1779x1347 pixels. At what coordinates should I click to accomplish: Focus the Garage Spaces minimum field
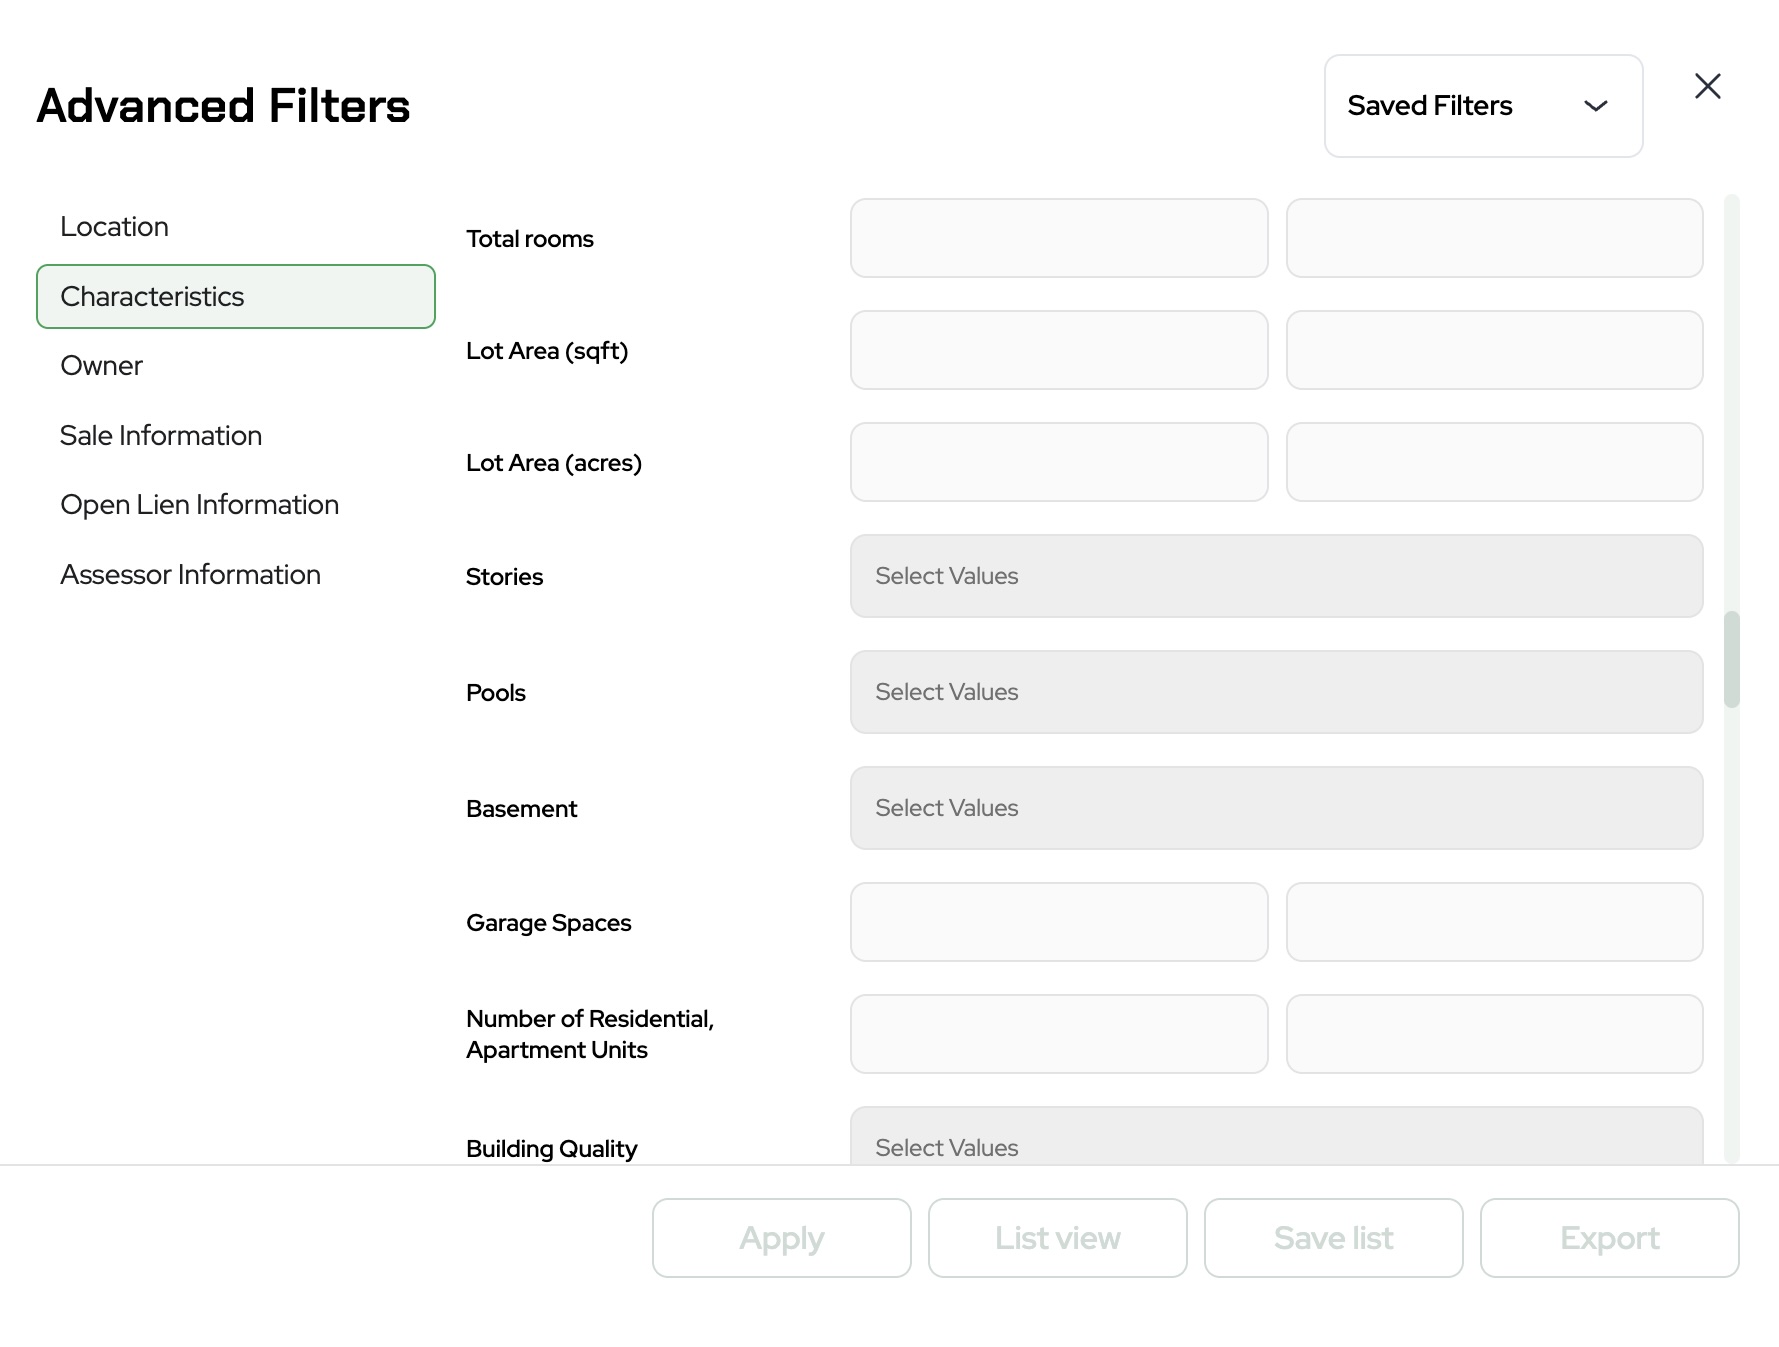(1059, 922)
